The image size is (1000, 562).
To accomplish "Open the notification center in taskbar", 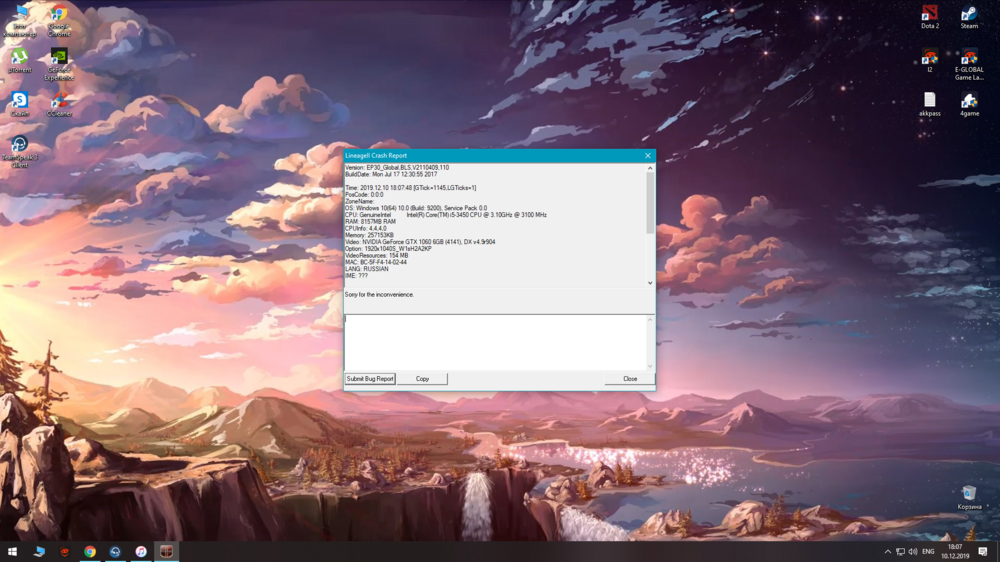I will point(983,551).
